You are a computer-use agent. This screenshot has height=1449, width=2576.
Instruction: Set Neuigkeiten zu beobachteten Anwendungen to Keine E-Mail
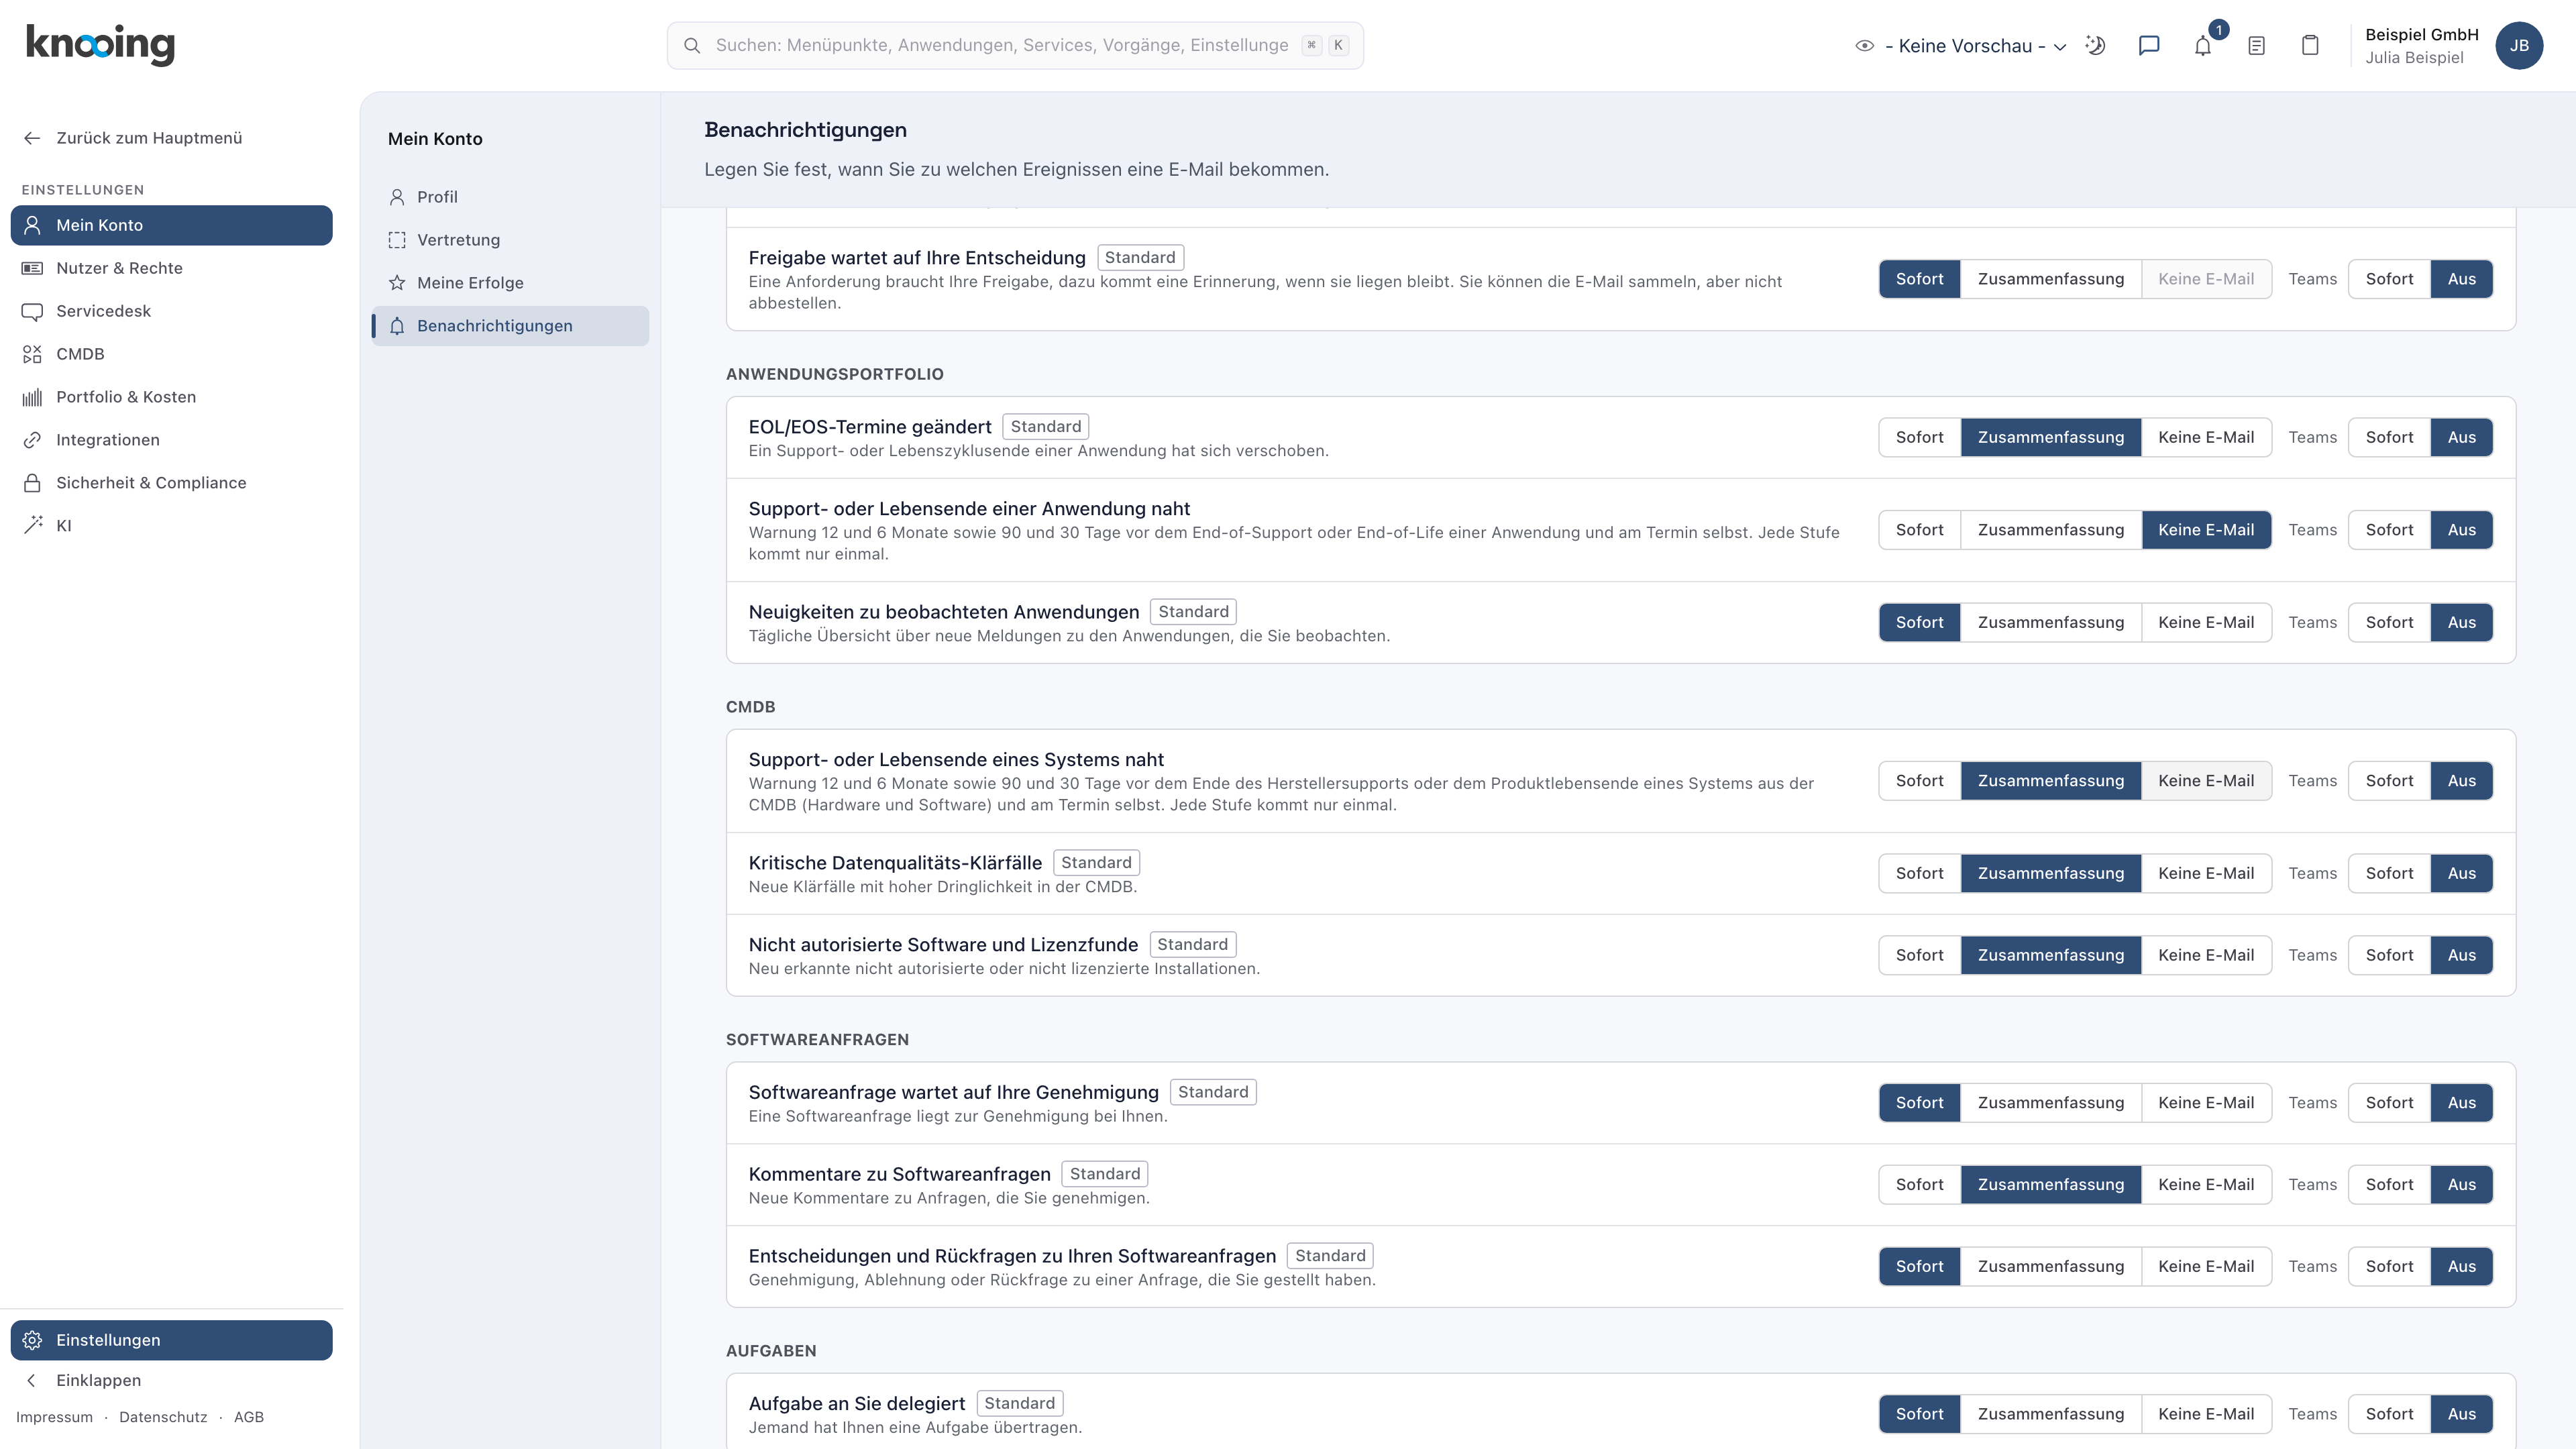click(x=2206, y=622)
